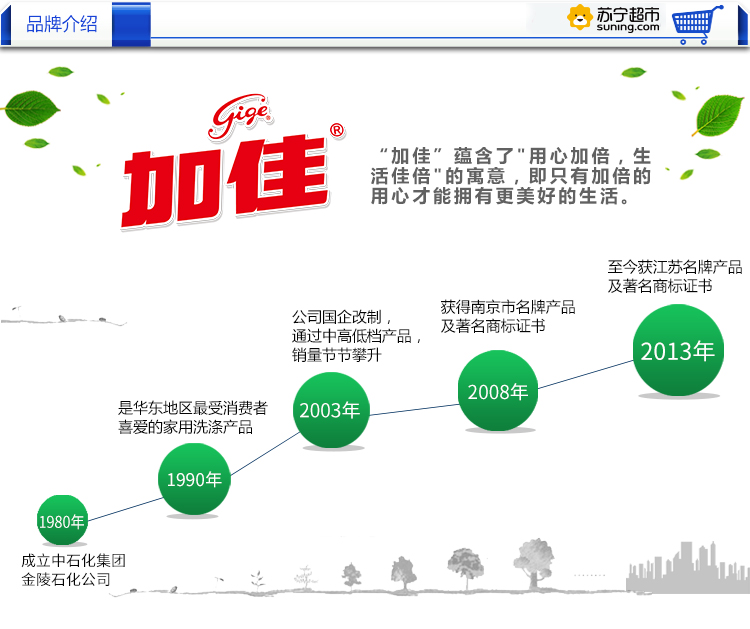Click the blue shopping cart icon
This screenshot has width=750, height=629.
[697, 24]
